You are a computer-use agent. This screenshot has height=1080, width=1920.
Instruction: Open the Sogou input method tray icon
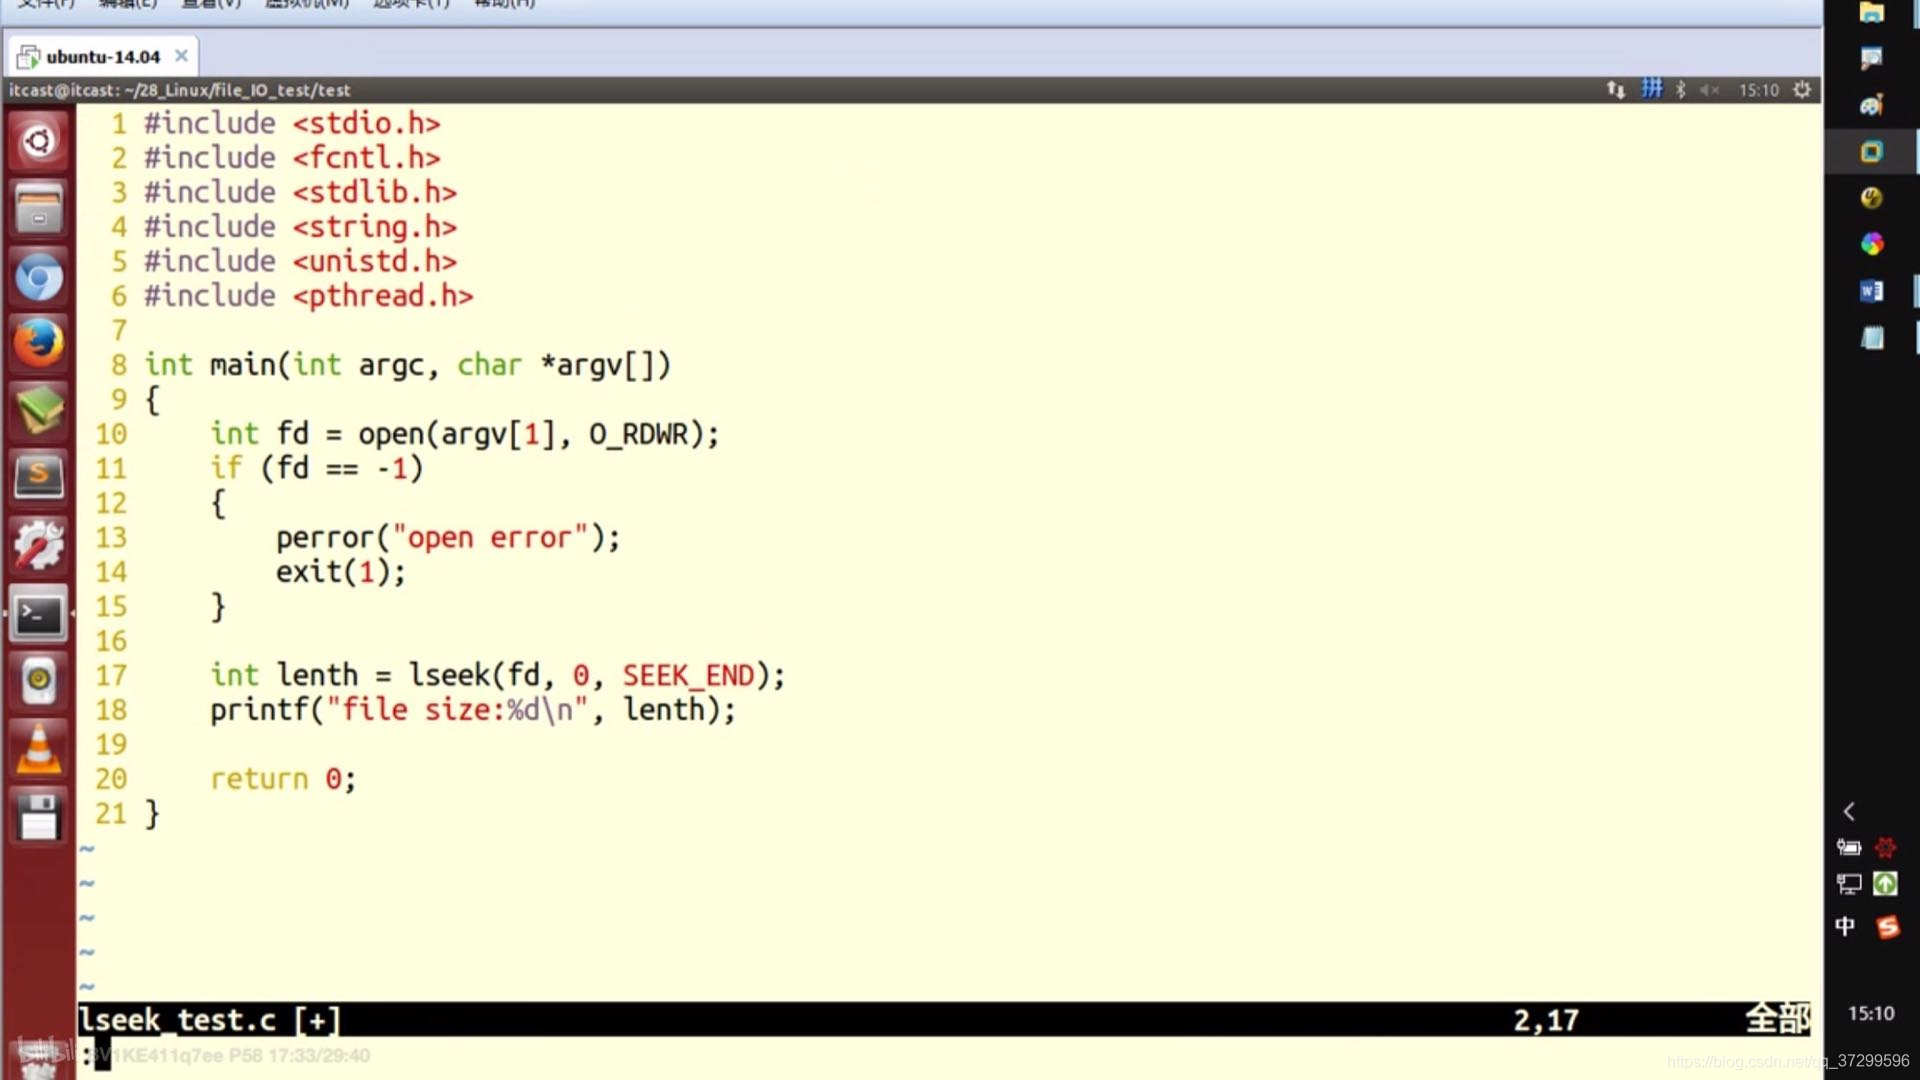[1887, 927]
